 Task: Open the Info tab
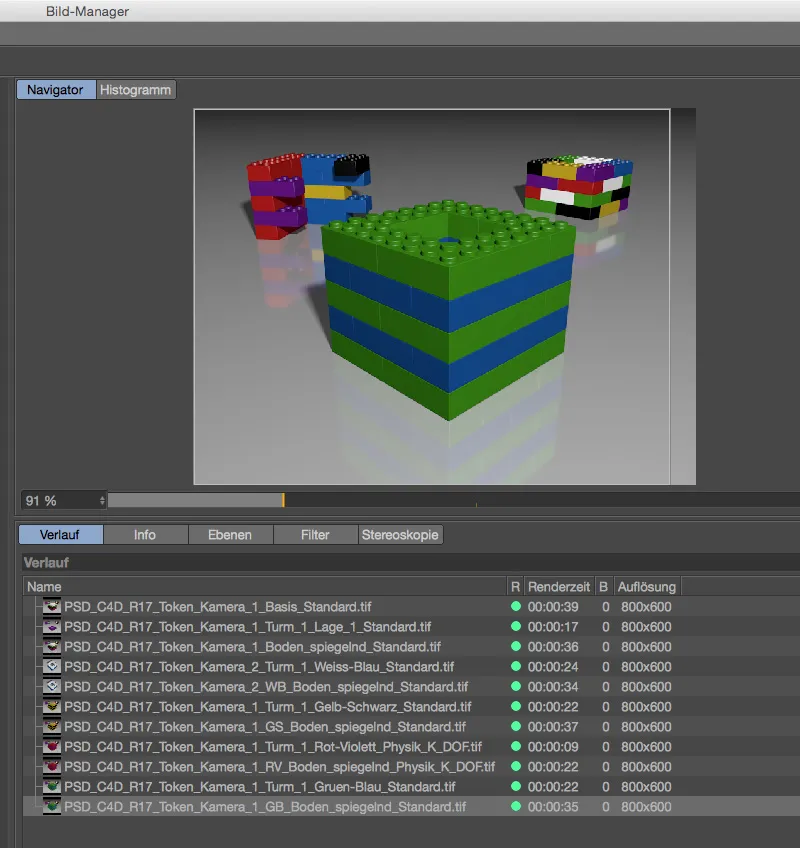click(145, 535)
